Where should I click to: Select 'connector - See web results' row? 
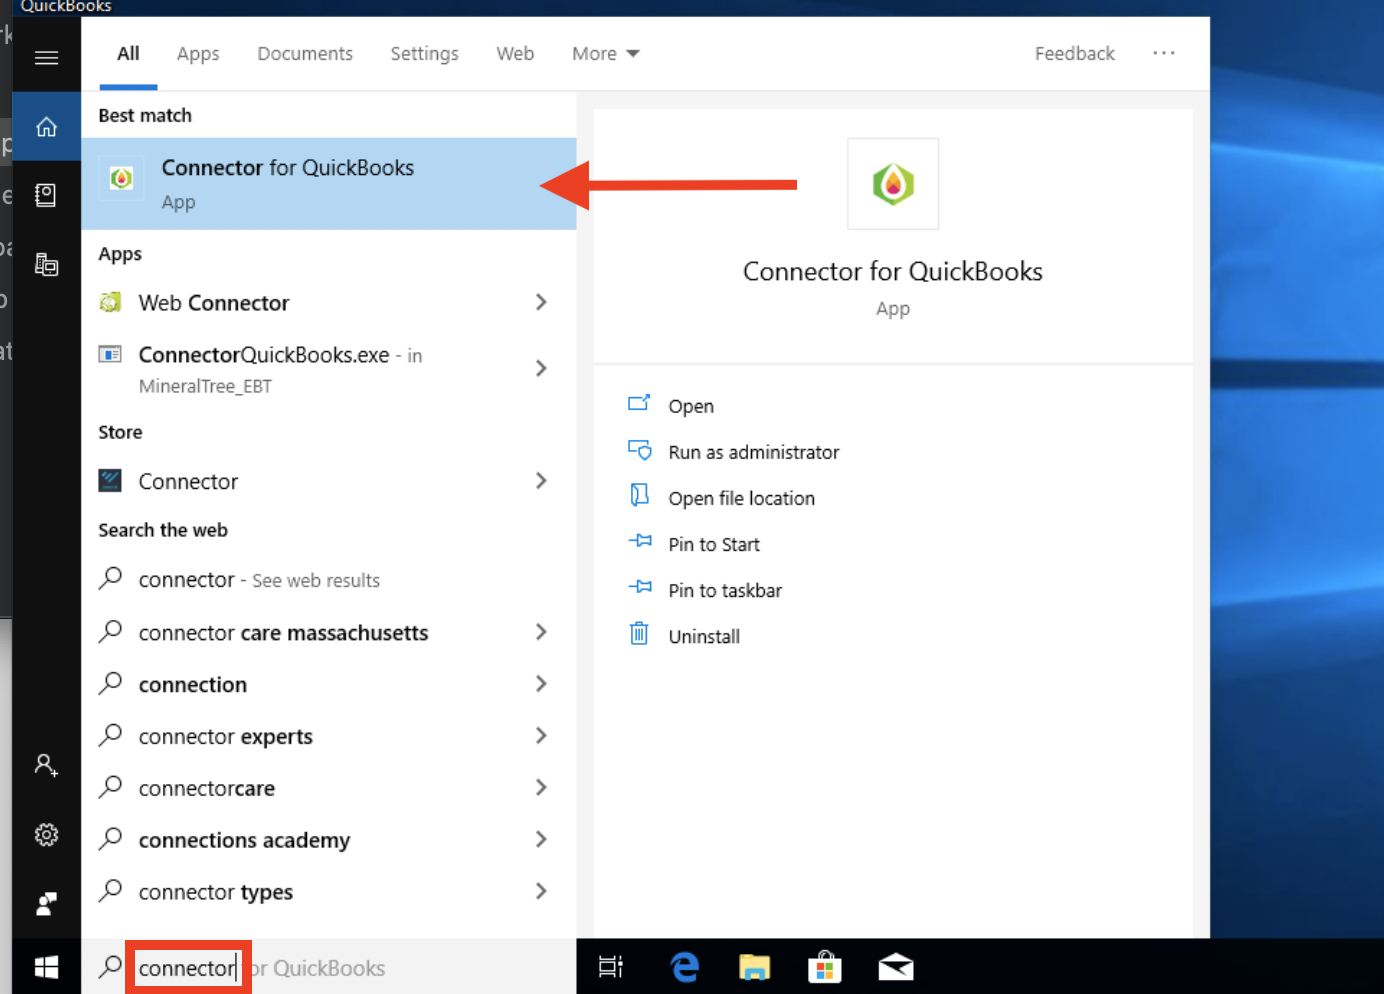(329, 580)
